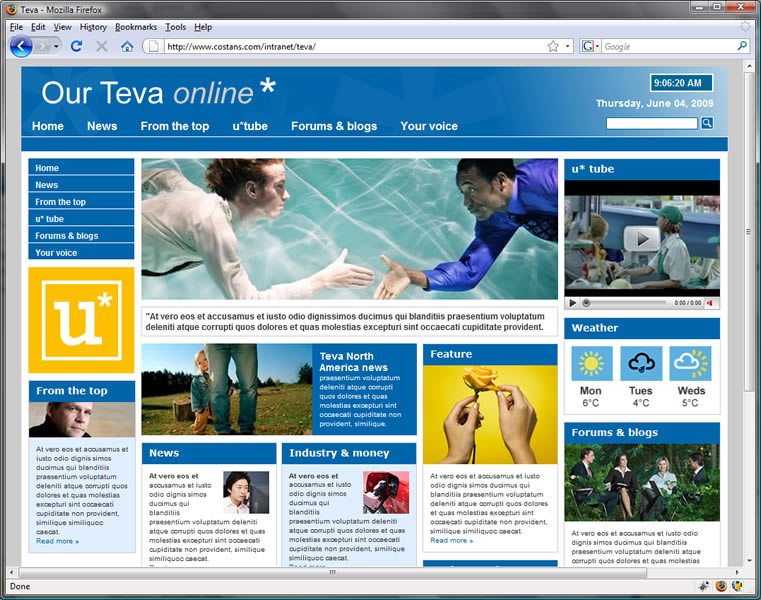This screenshot has height=600, width=761.
Task: Select u* tube in the left sidebar
Action: tap(81, 218)
